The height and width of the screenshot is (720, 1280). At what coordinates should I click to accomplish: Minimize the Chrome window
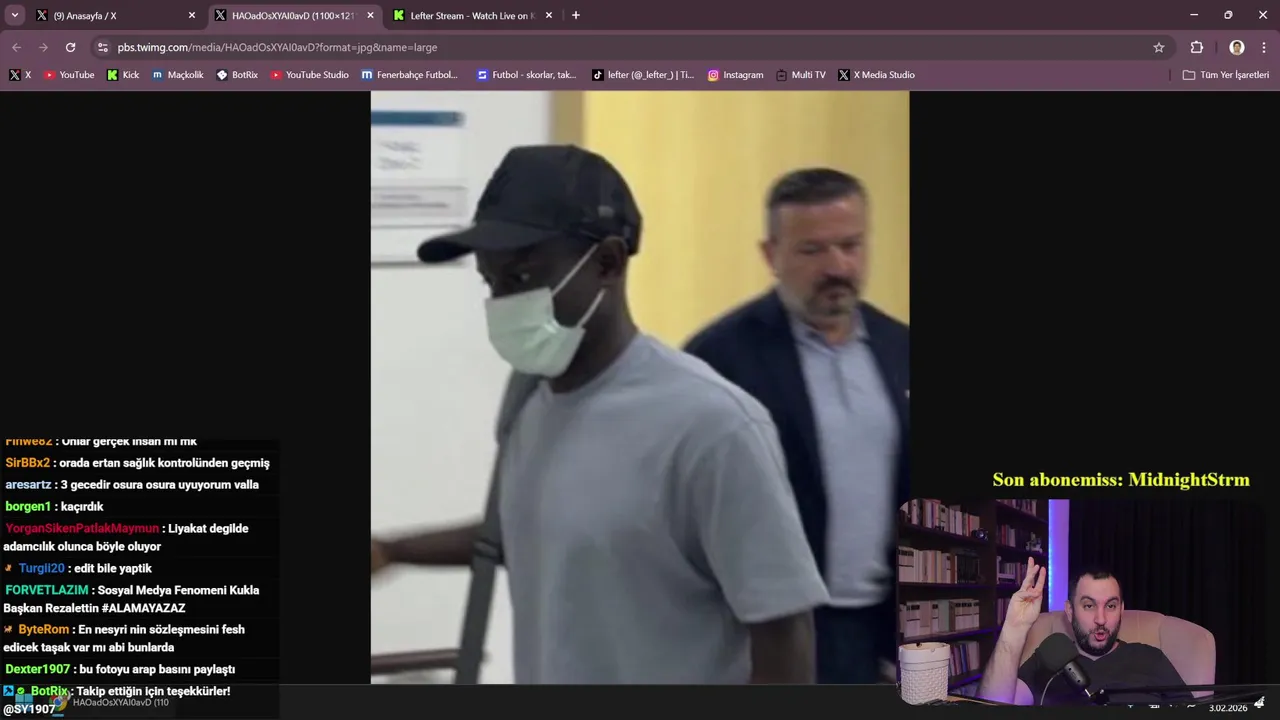coord(1194,15)
